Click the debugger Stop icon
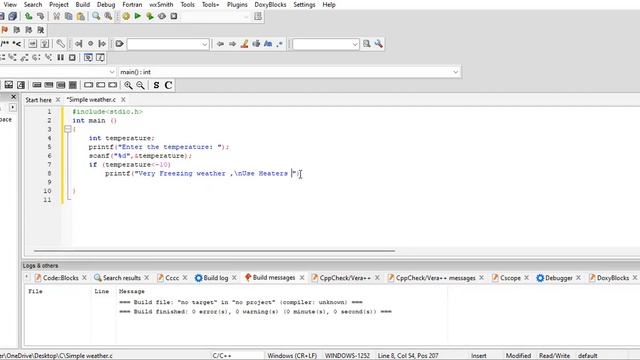 pyautogui.click(x=72, y=58)
